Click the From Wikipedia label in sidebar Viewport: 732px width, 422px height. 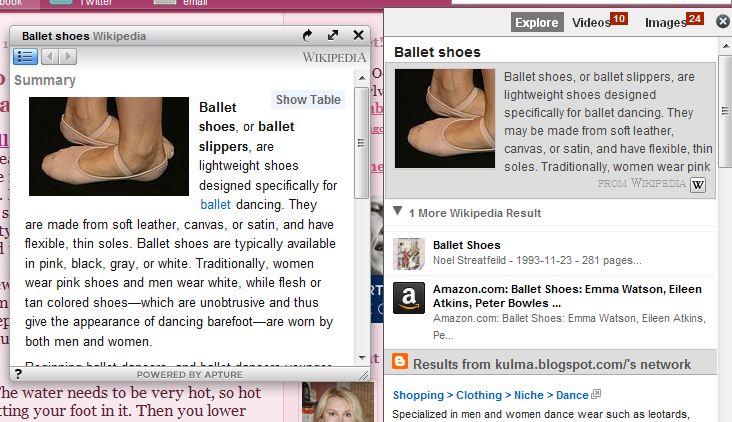click(x=641, y=183)
